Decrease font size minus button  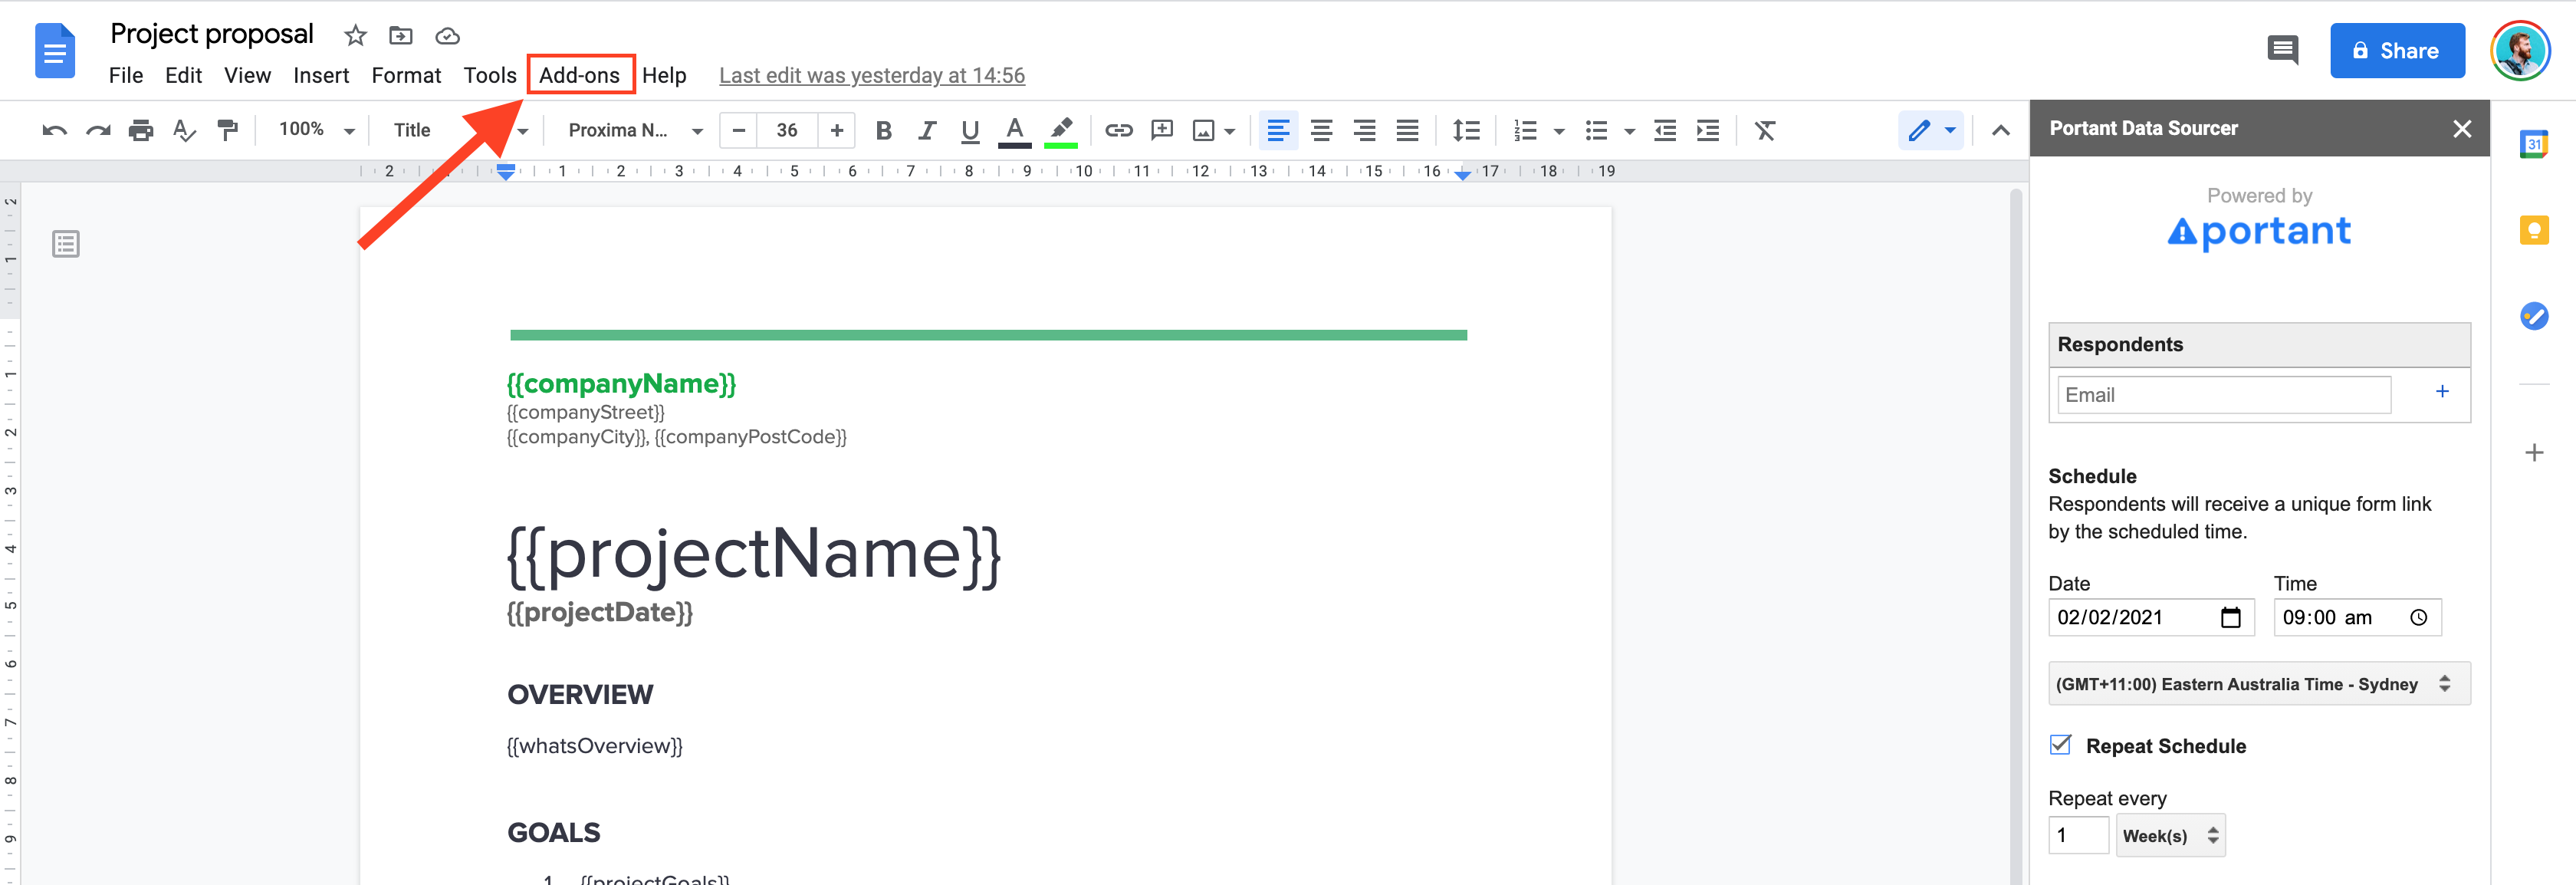tap(739, 130)
